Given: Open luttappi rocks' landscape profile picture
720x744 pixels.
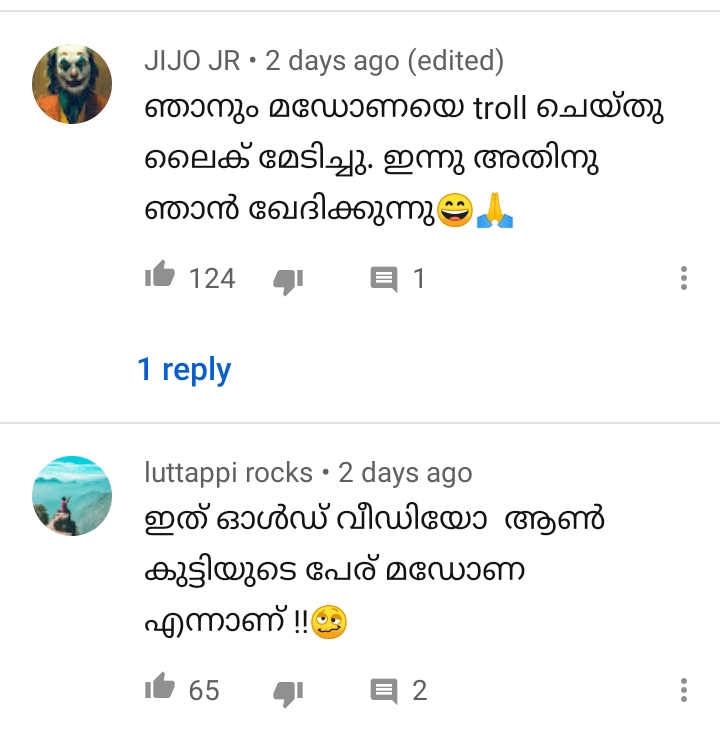Looking at the screenshot, I should 72,496.
